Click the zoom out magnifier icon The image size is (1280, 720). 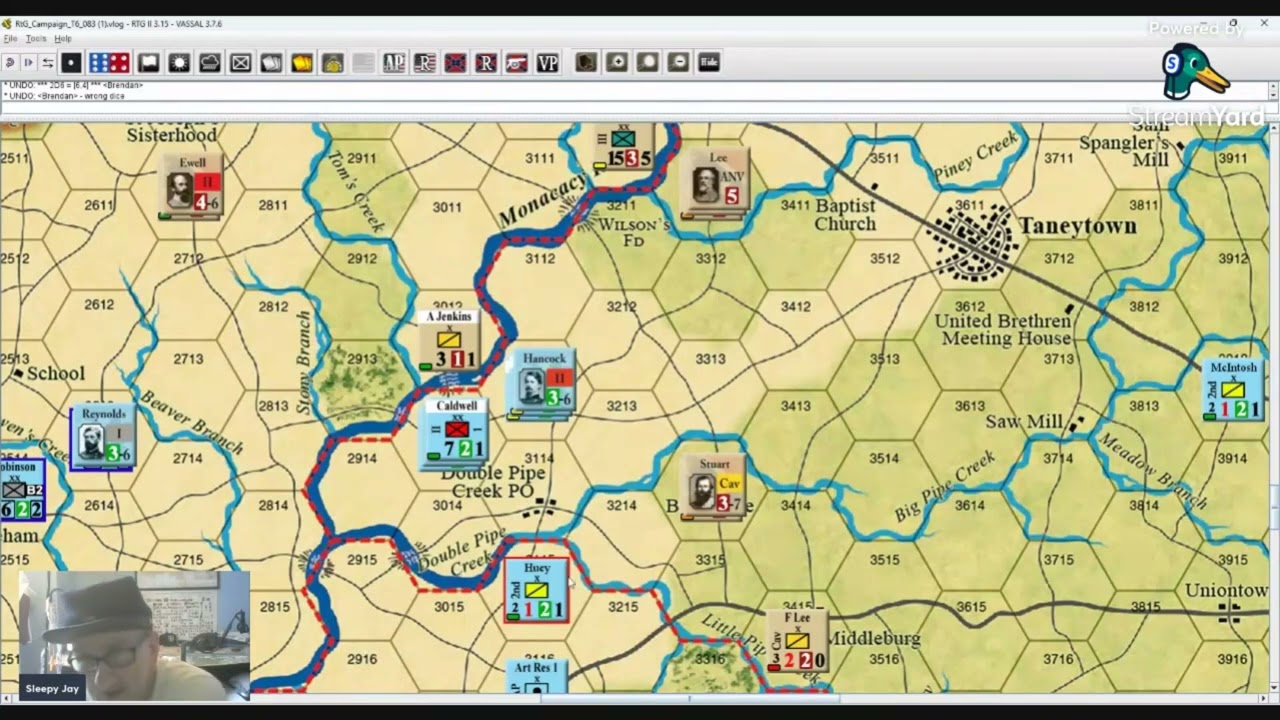[678, 63]
